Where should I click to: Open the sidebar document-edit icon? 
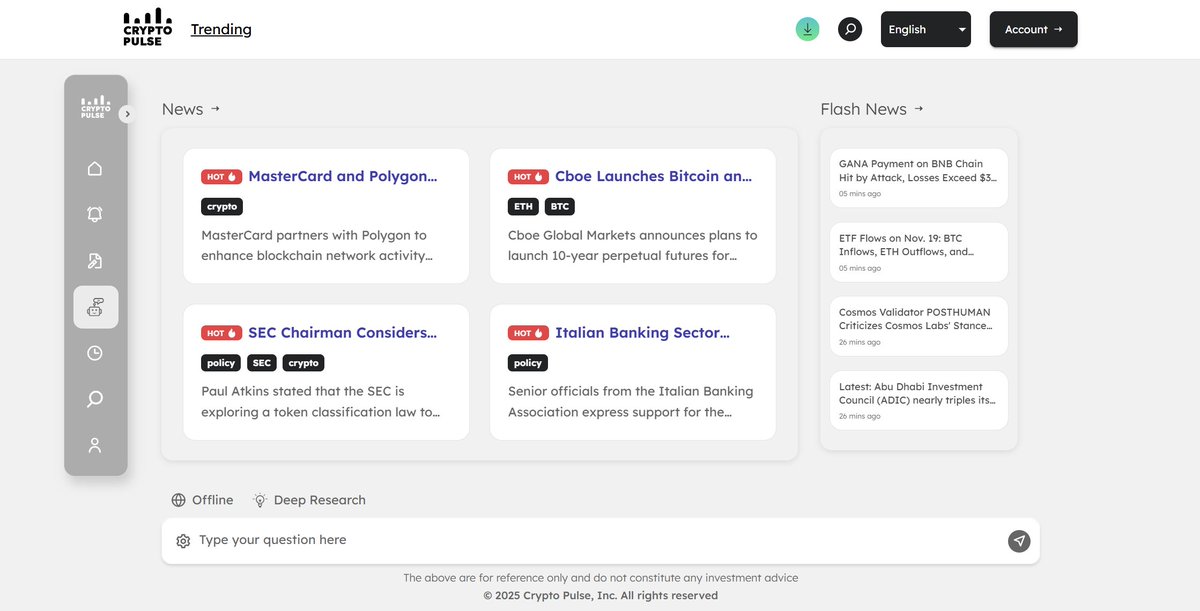(95, 261)
